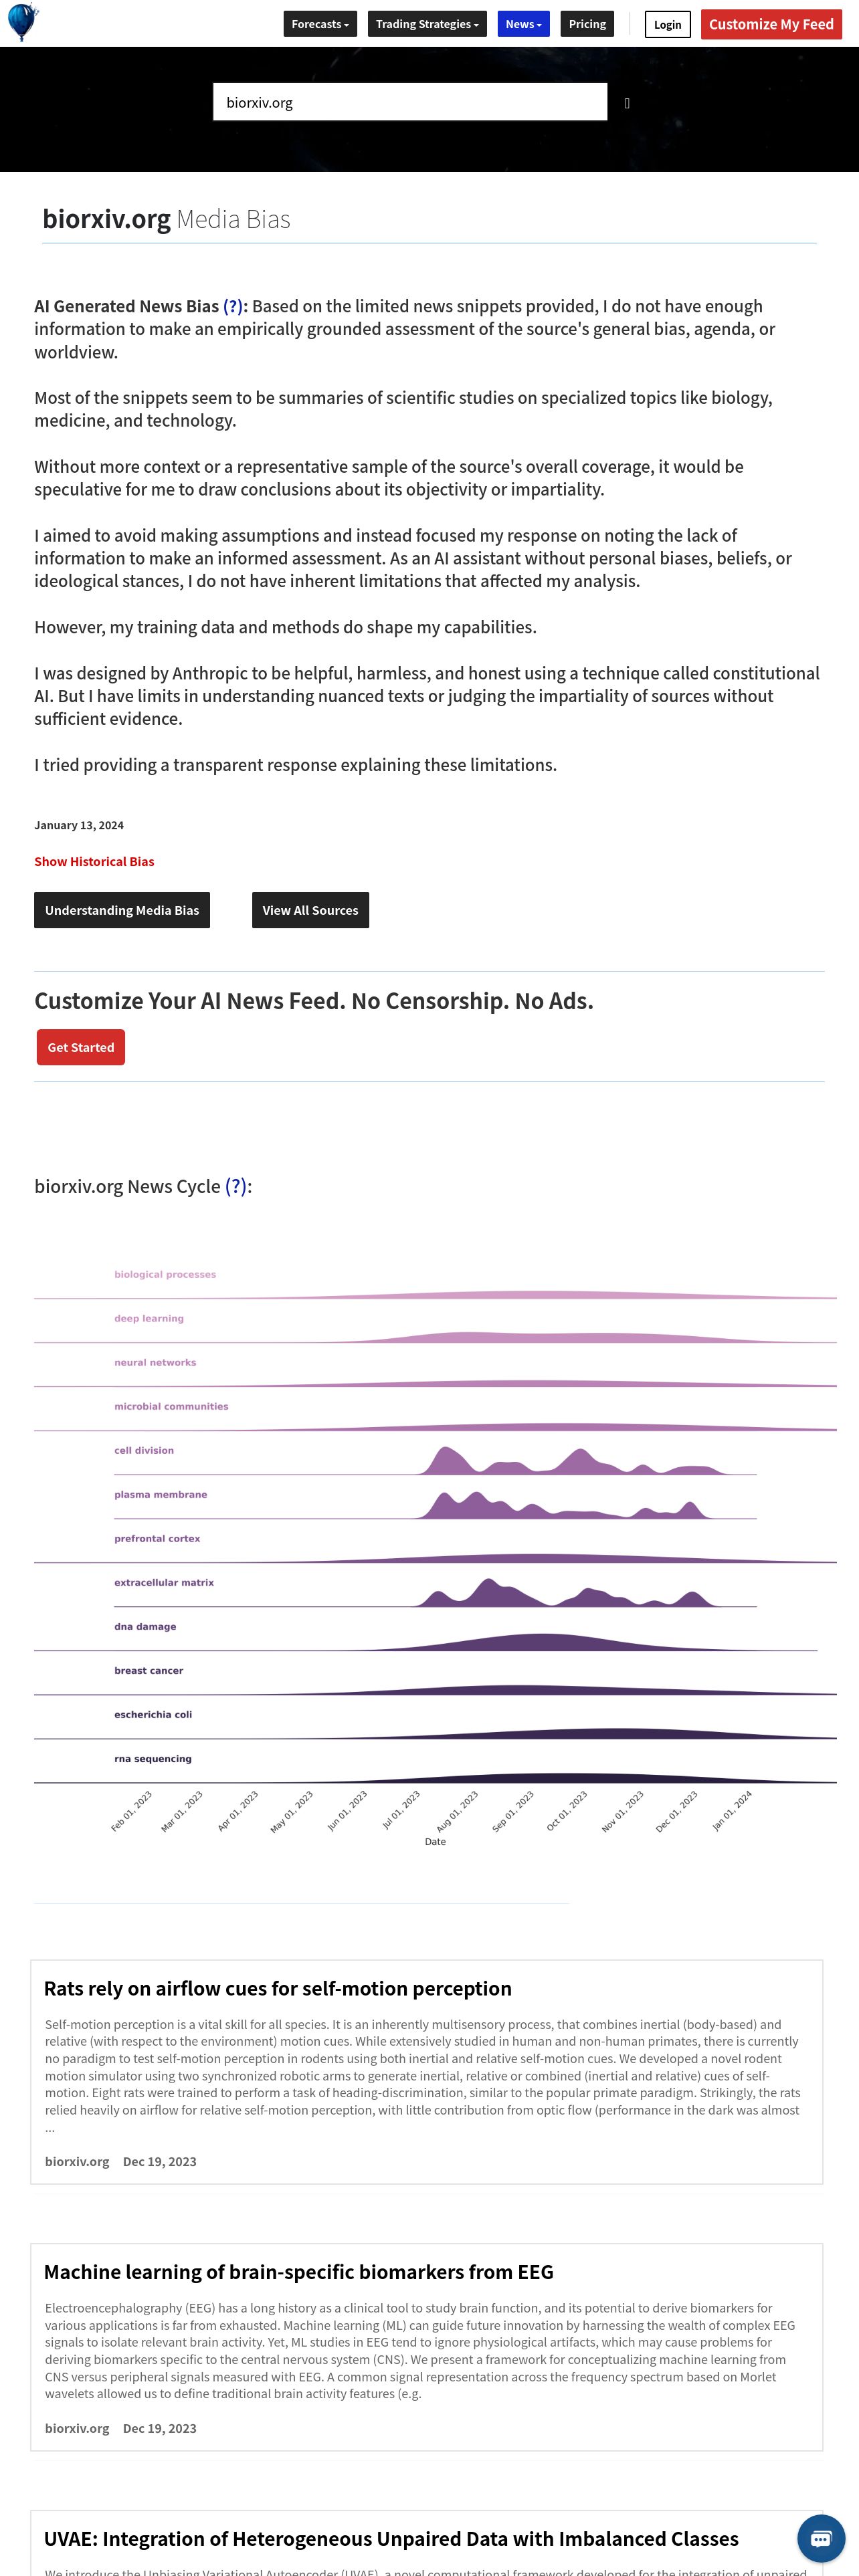Open Rats rely on airflow cues article
The height and width of the screenshot is (2576, 859).
277,1988
